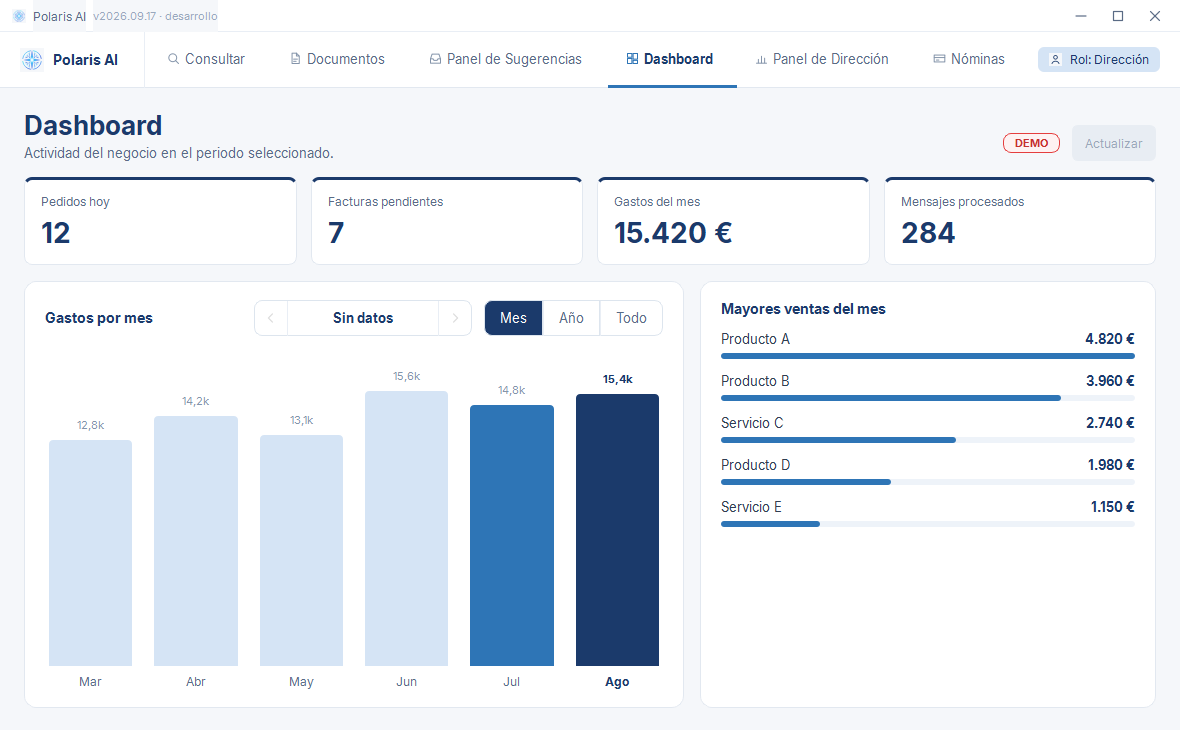Select the Año range option
Screen dimensions: 1180x730
coord(571,318)
